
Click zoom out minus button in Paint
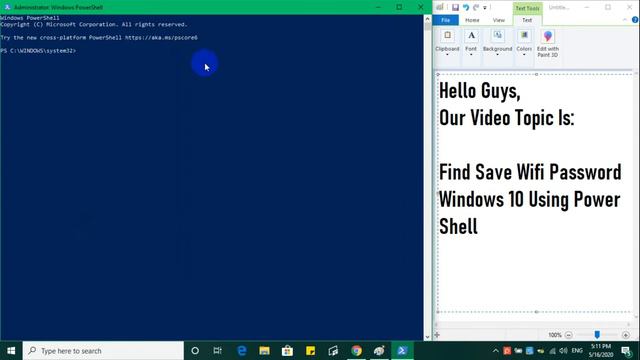pos(569,335)
